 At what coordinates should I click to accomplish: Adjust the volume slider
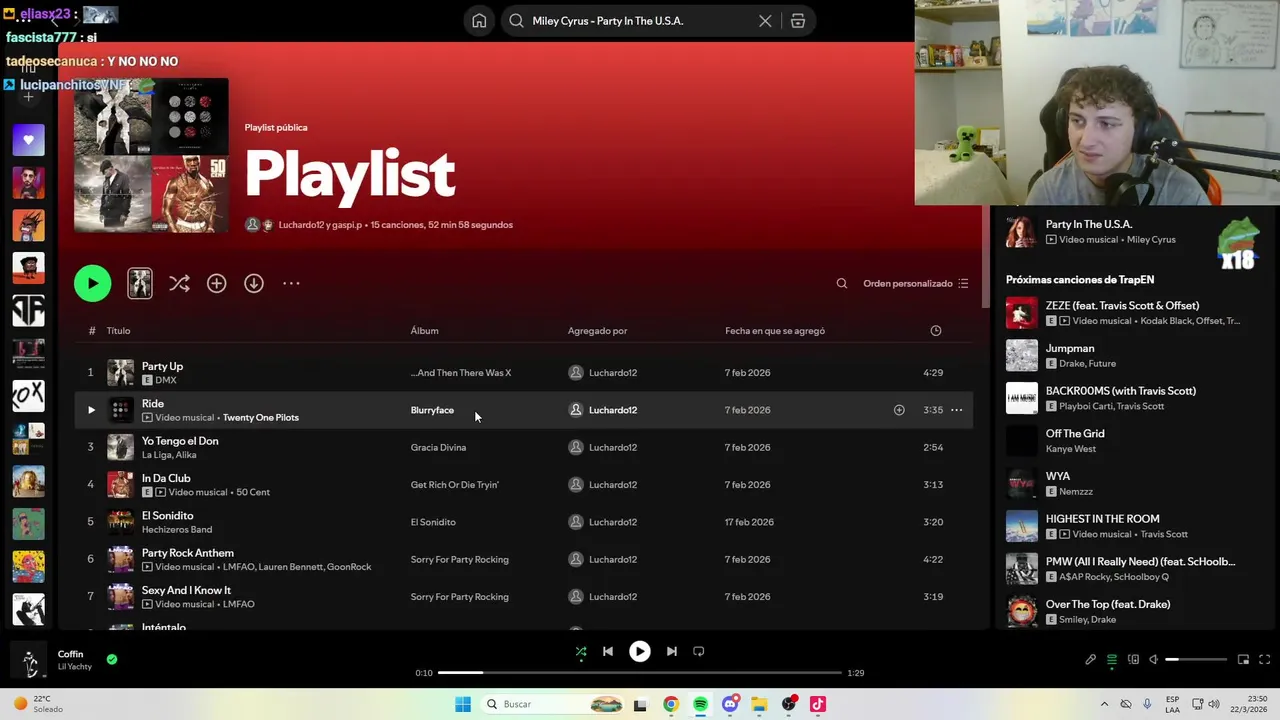click(1196, 660)
